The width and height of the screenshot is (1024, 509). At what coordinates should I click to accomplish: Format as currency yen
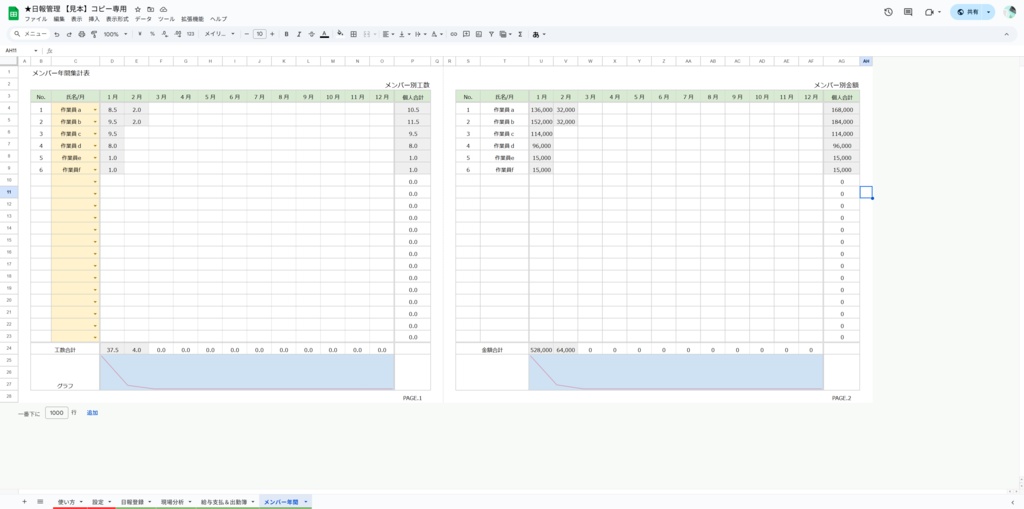coord(140,34)
